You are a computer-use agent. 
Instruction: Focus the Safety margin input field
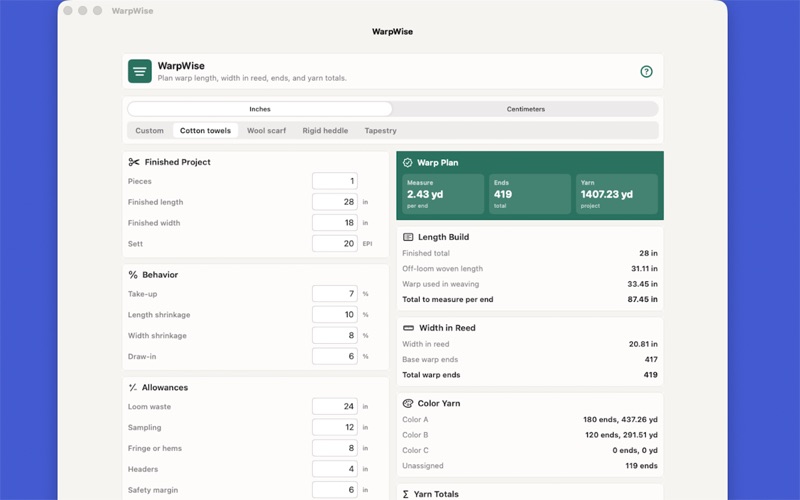335,490
